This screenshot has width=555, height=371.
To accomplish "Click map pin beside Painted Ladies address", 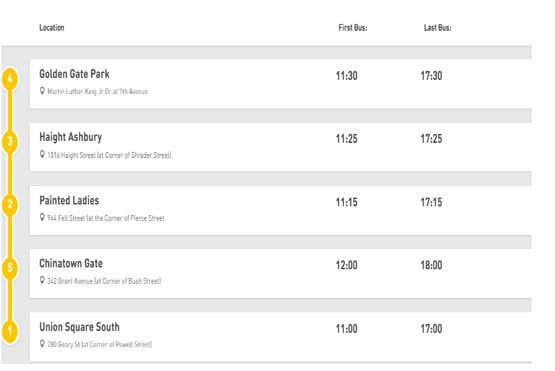I will tap(42, 217).
